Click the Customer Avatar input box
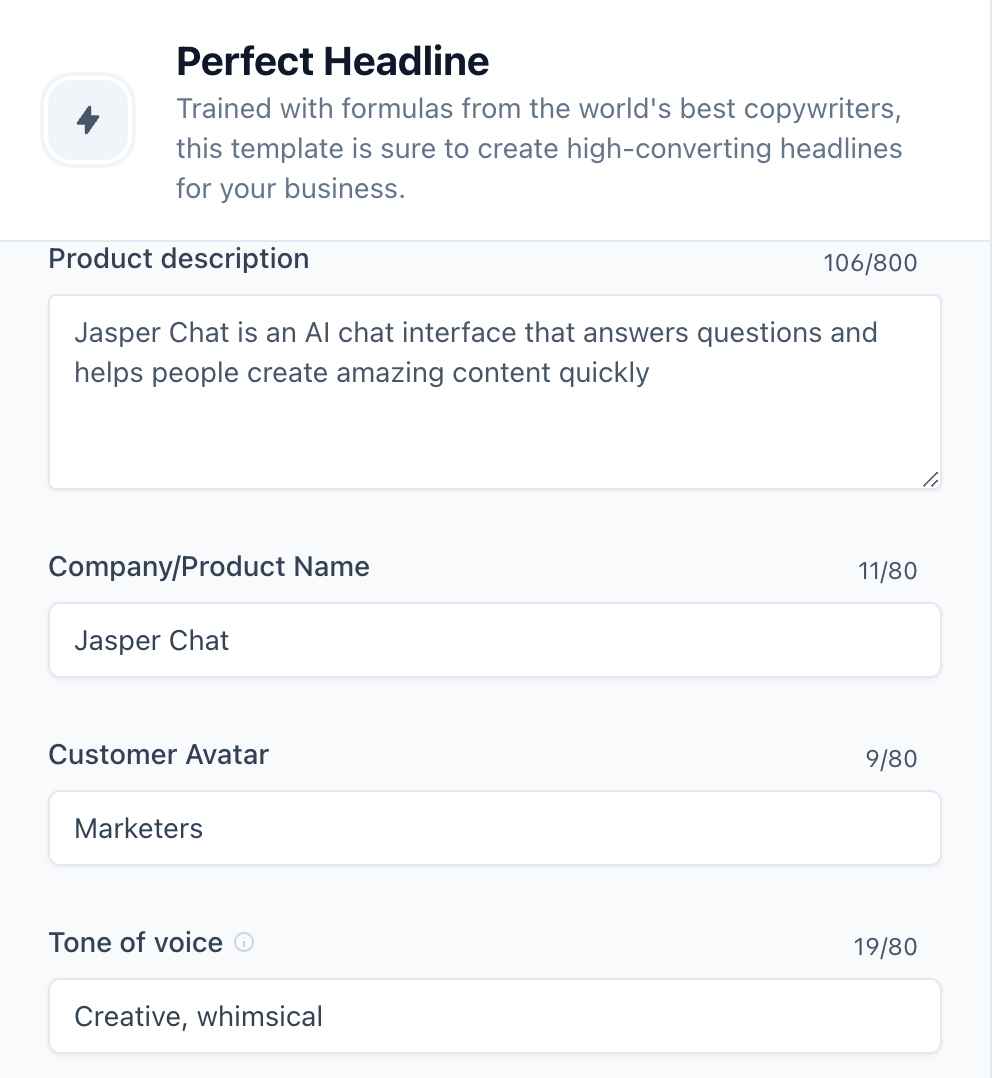 495,827
